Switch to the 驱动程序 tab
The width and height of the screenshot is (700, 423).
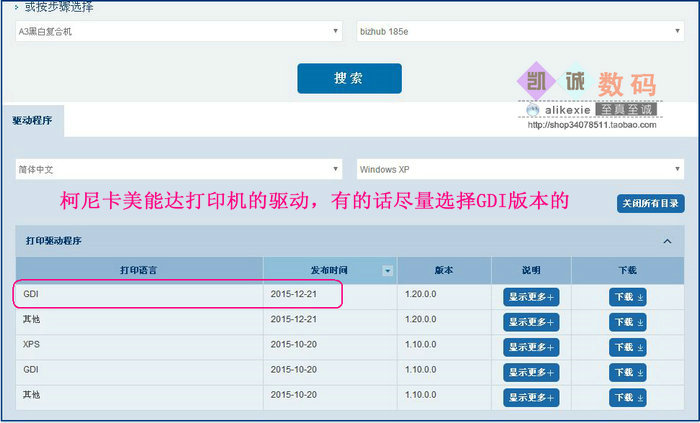[33, 120]
